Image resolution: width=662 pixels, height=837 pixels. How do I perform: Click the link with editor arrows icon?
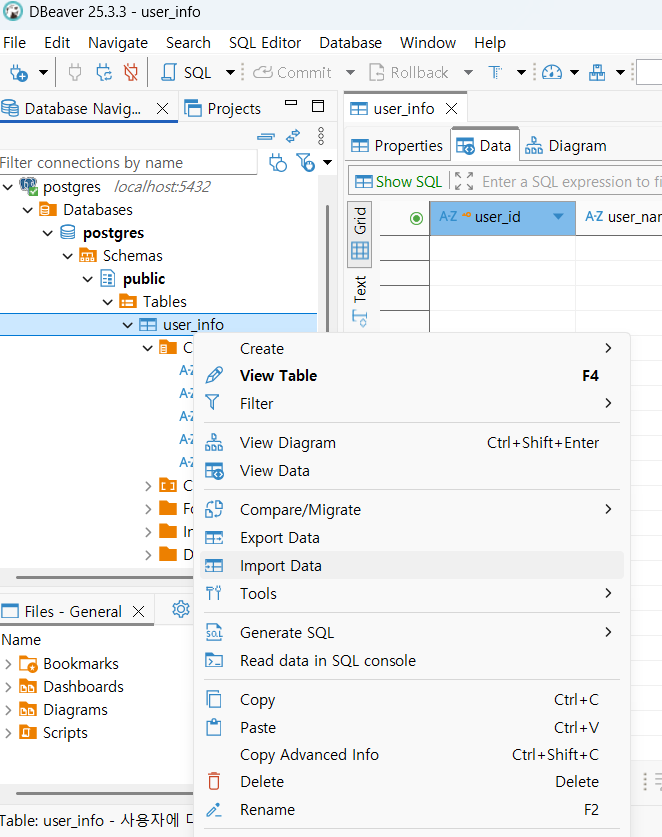(x=293, y=136)
